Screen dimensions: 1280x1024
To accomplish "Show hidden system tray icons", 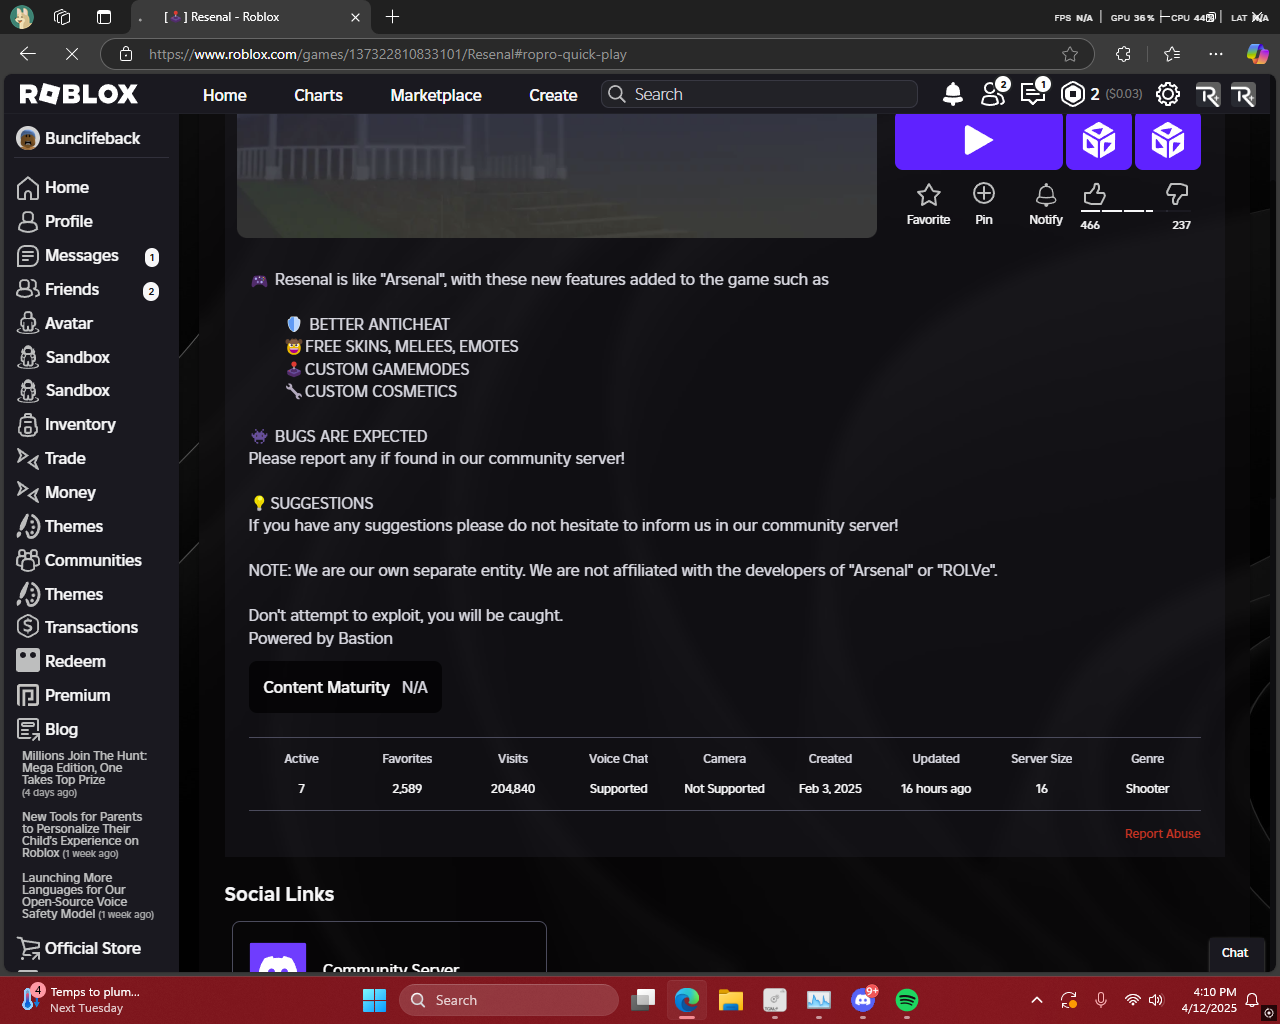I will [1037, 1000].
